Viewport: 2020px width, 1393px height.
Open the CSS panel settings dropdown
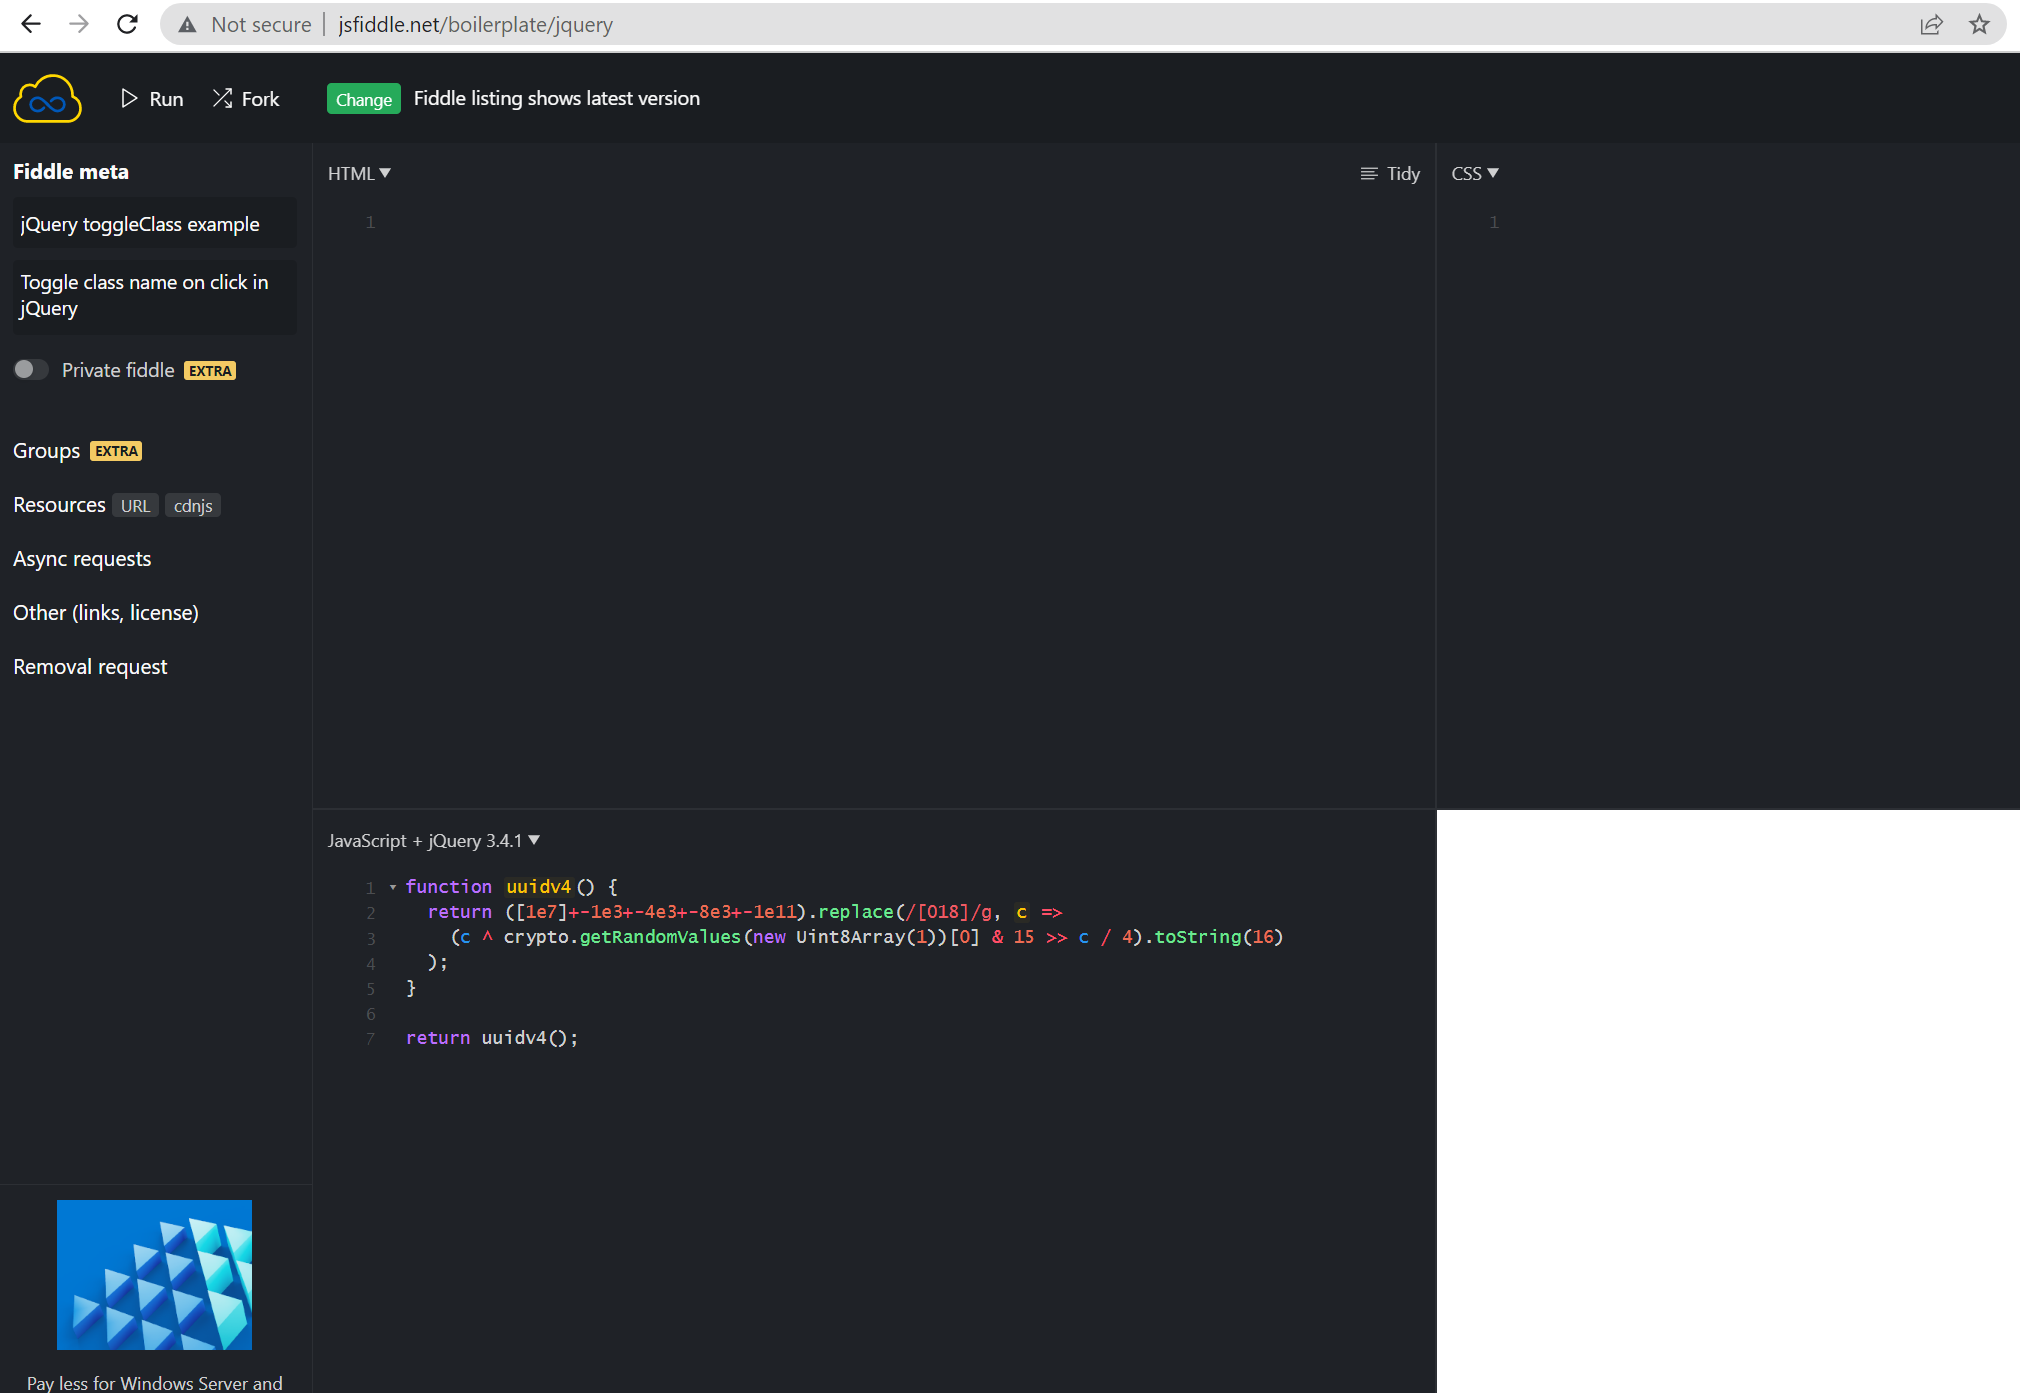pyautogui.click(x=1474, y=173)
